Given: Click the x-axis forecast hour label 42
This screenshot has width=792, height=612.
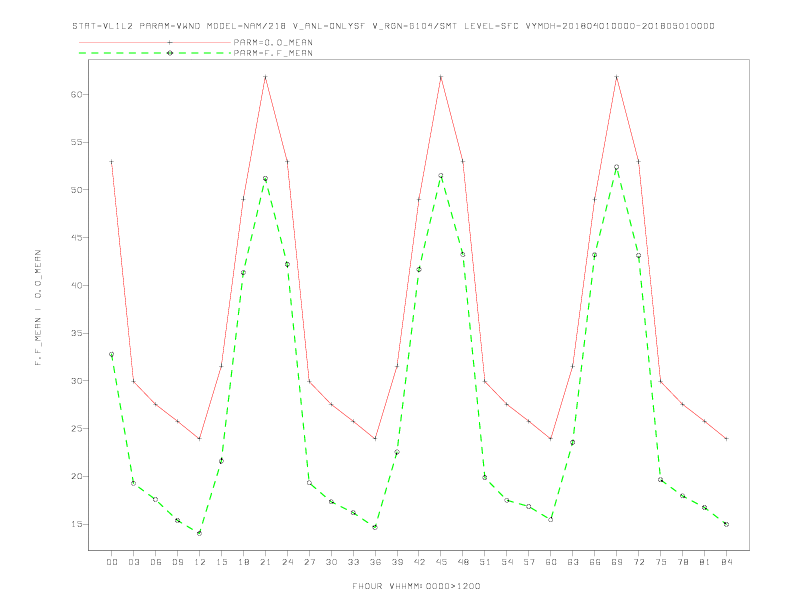Looking at the screenshot, I should (419, 562).
